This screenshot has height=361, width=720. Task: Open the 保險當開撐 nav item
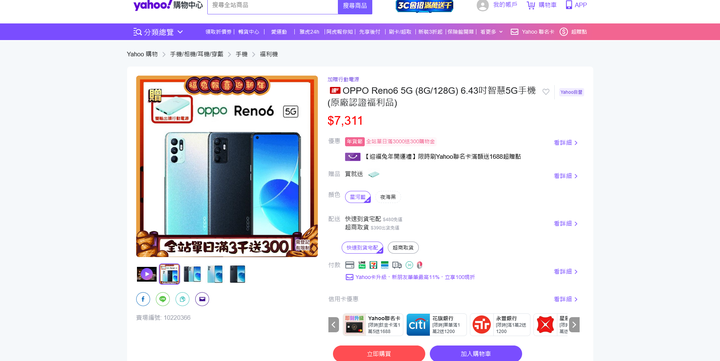click(461, 32)
